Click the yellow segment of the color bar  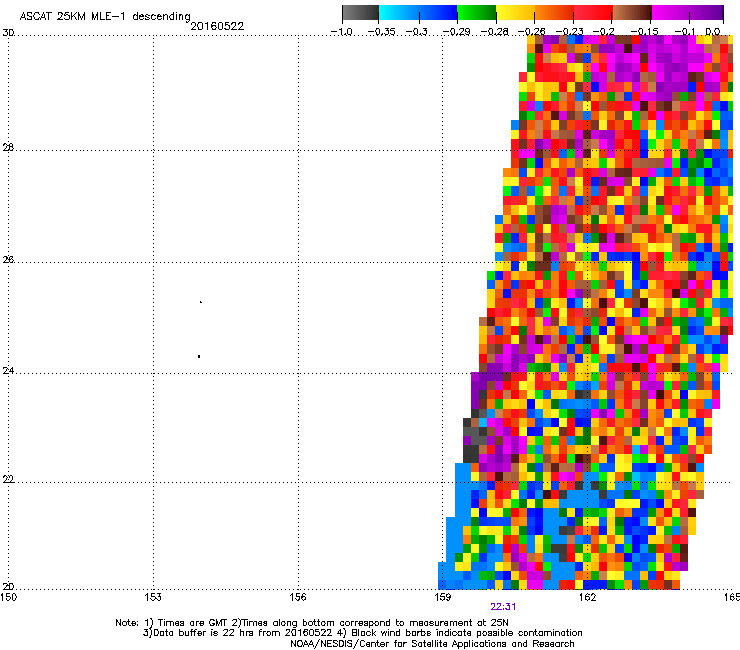(x=515, y=13)
